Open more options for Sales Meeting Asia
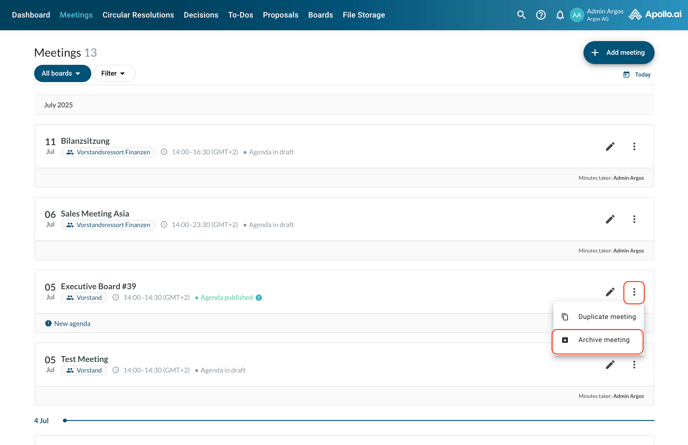The height and width of the screenshot is (445, 688). pyautogui.click(x=634, y=219)
